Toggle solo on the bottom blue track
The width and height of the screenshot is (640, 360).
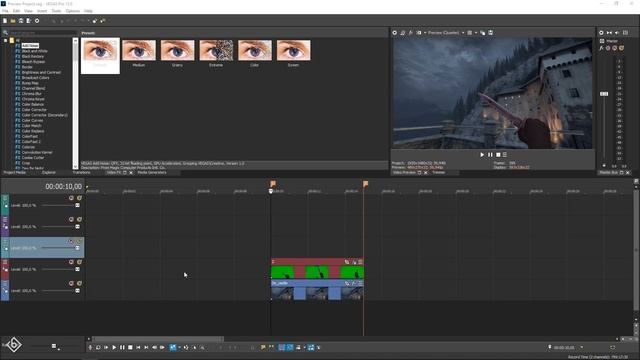click(79, 283)
